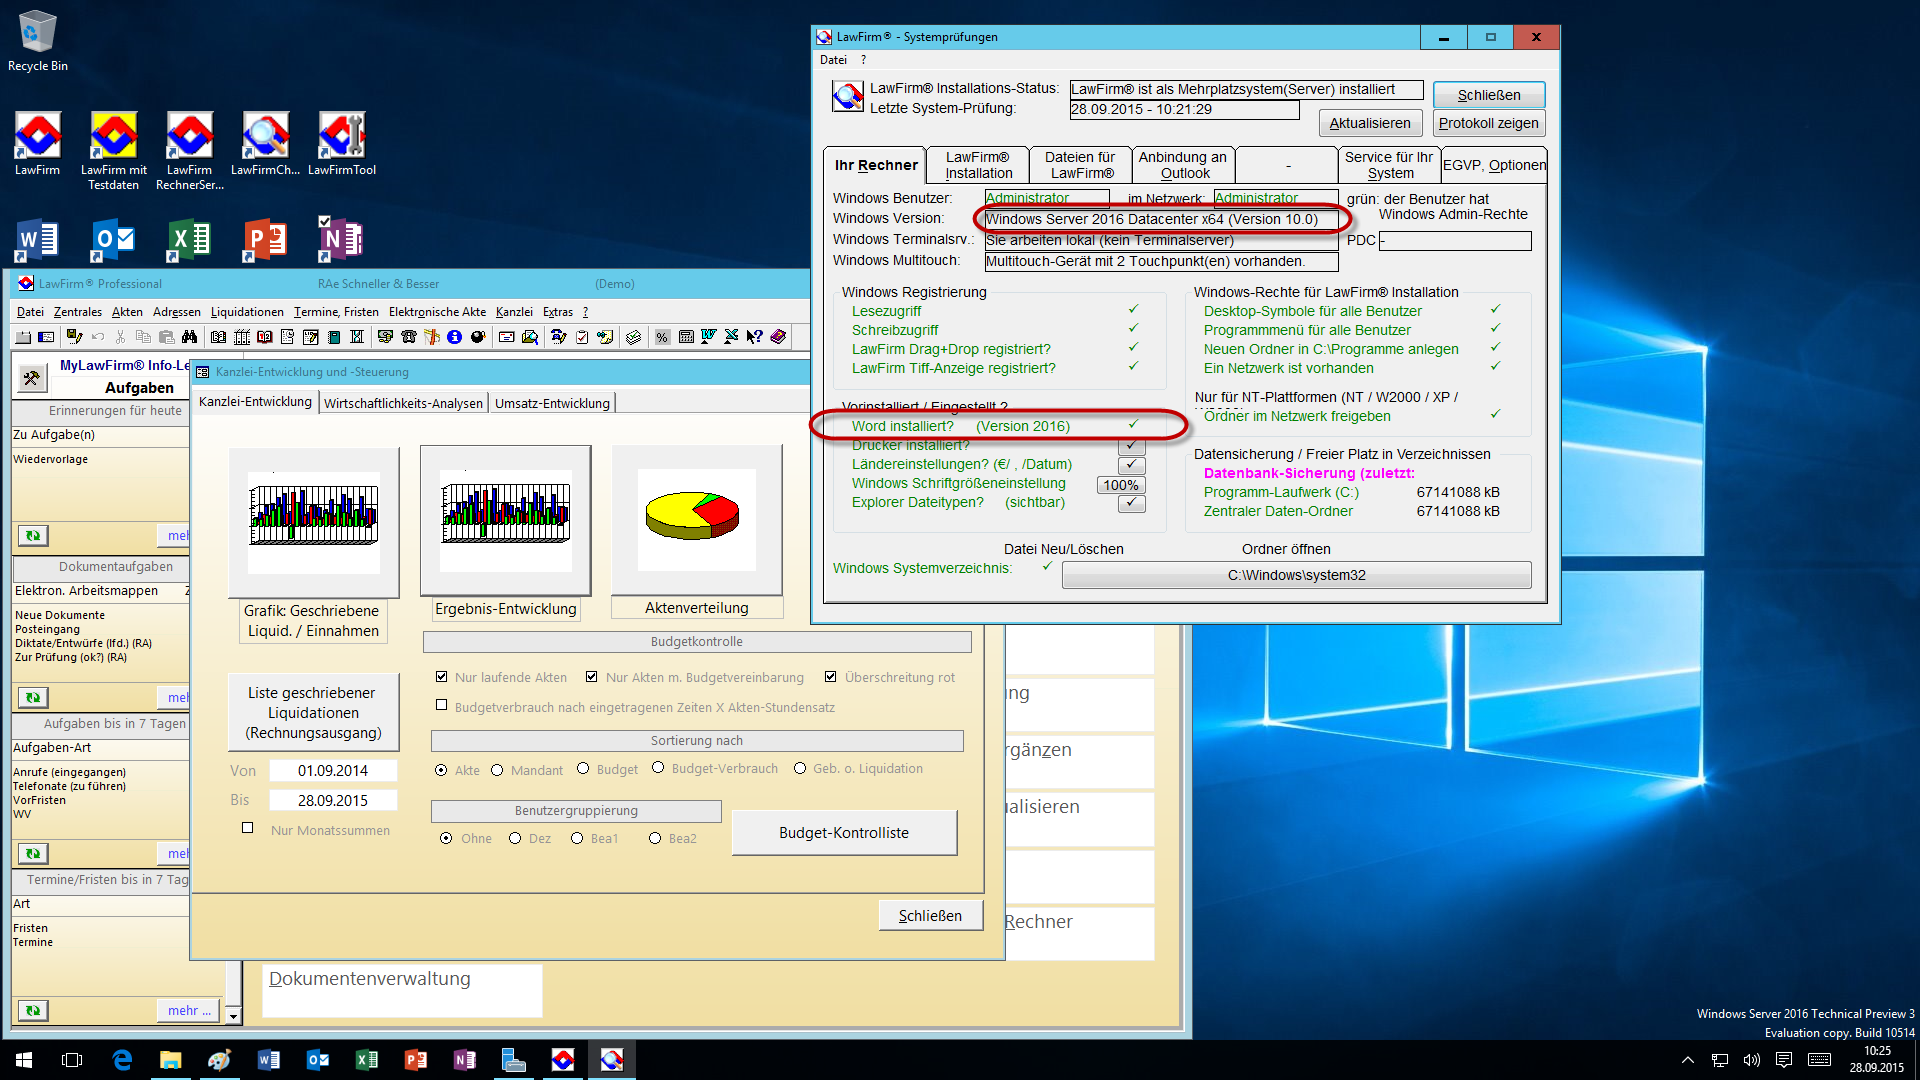Click the binoculars search toolbar icon

189,337
